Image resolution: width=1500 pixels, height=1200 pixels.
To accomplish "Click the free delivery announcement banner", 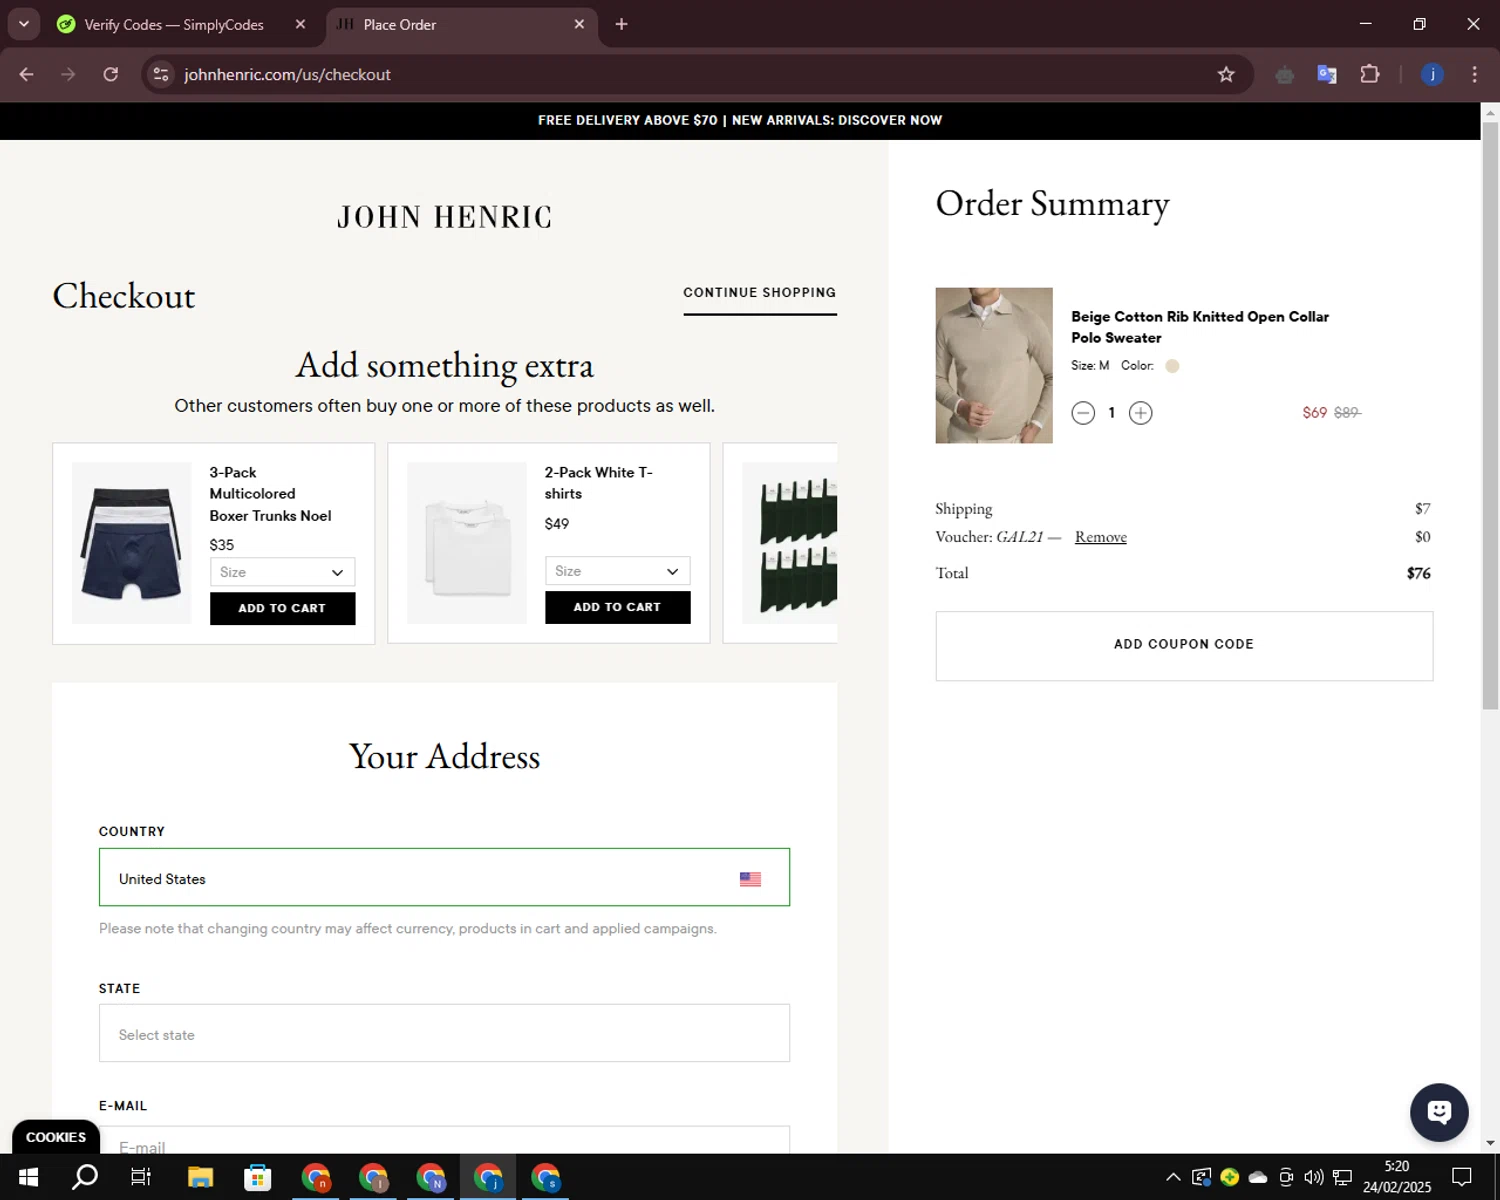I will [x=740, y=120].
